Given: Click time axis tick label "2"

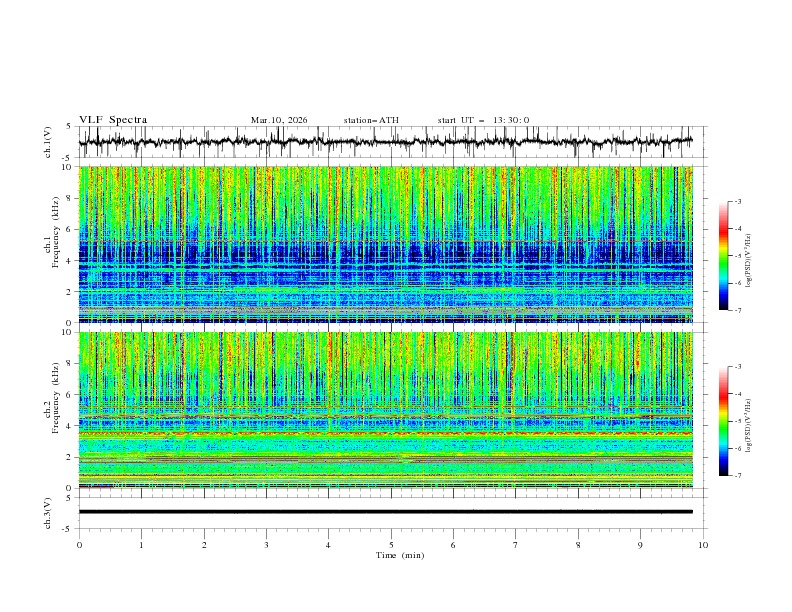Looking at the screenshot, I should click(x=204, y=545).
